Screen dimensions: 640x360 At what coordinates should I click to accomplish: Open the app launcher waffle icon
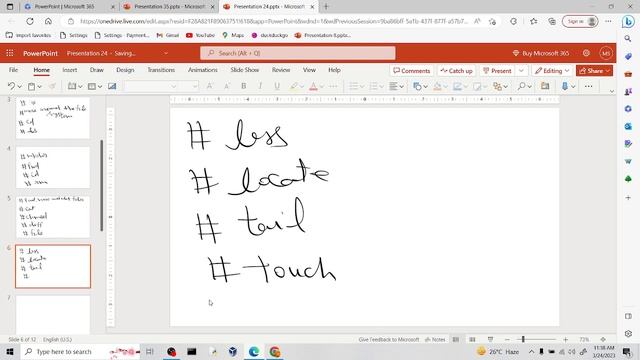(10, 53)
